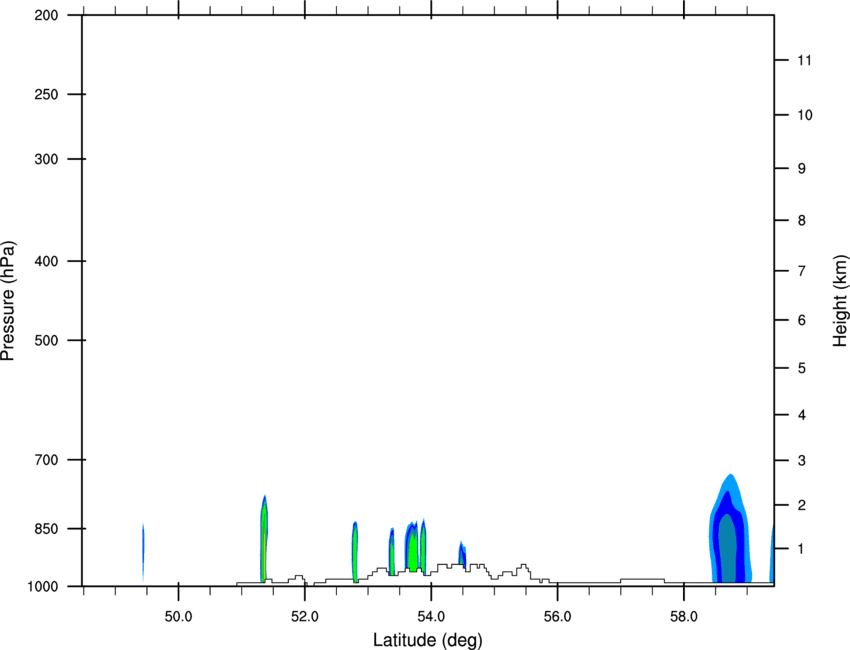
Task: Click the large blue contour blob near 58.7 latitude
Action: coord(730,529)
